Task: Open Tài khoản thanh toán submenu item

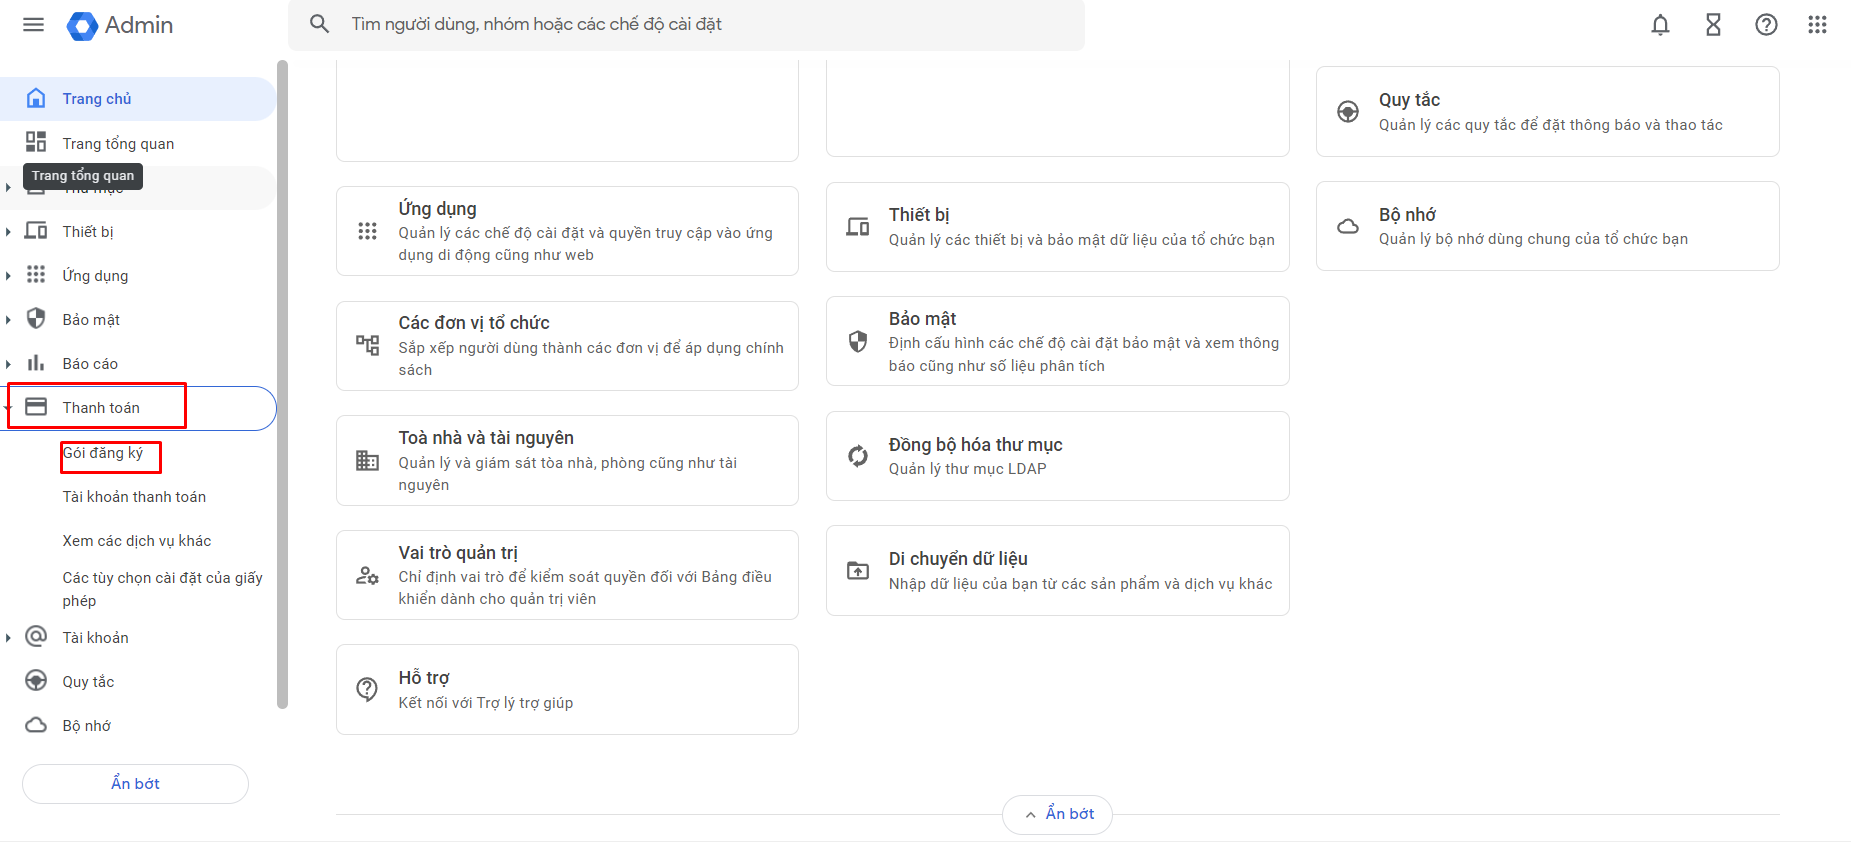Action: pos(134,497)
